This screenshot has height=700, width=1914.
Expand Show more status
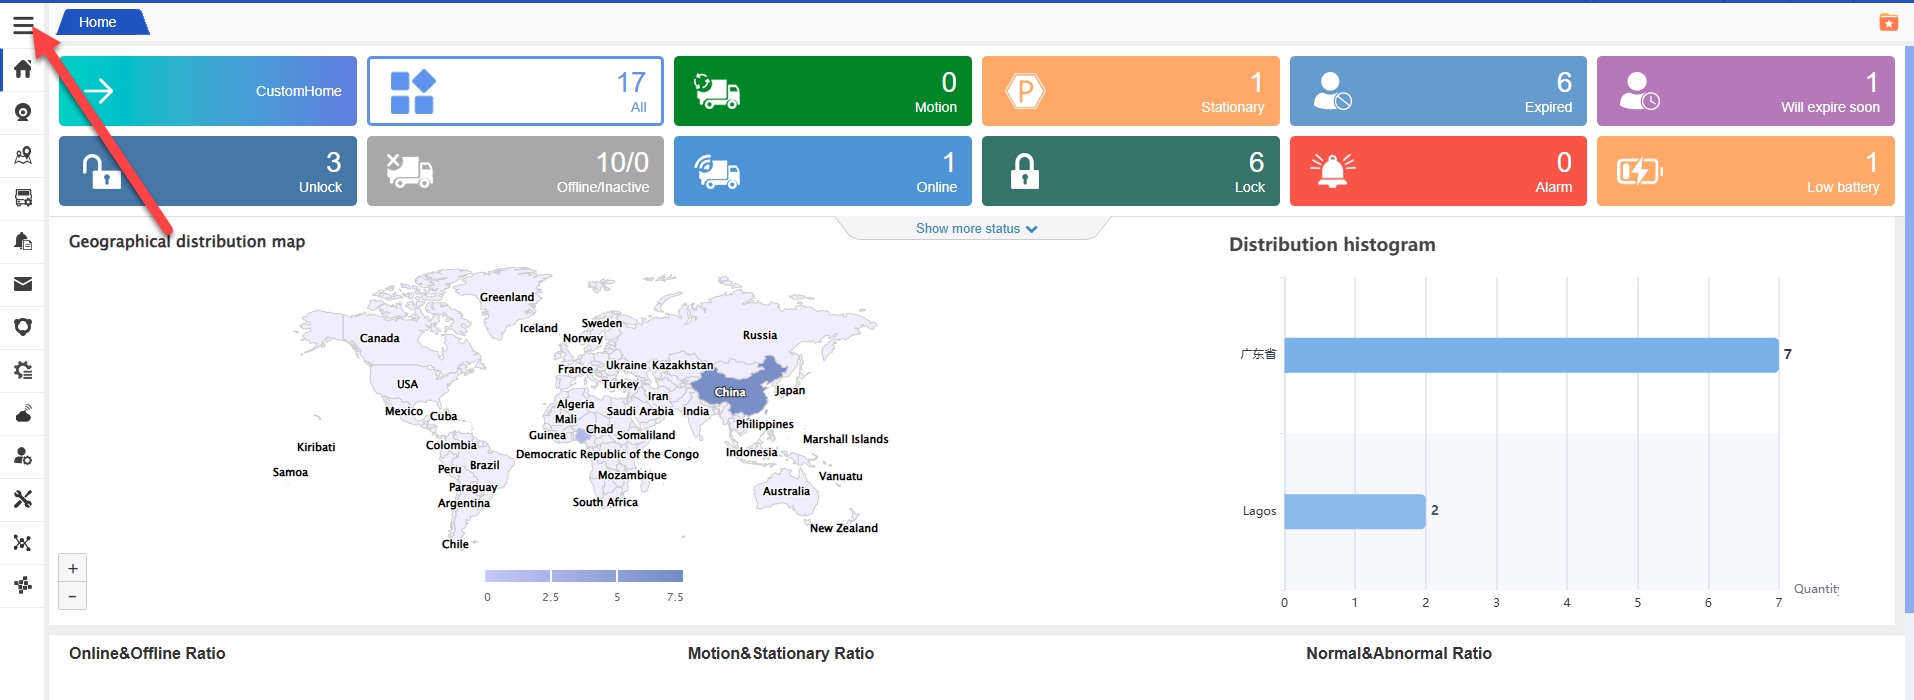pyautogui.click(x=976, y=229)
